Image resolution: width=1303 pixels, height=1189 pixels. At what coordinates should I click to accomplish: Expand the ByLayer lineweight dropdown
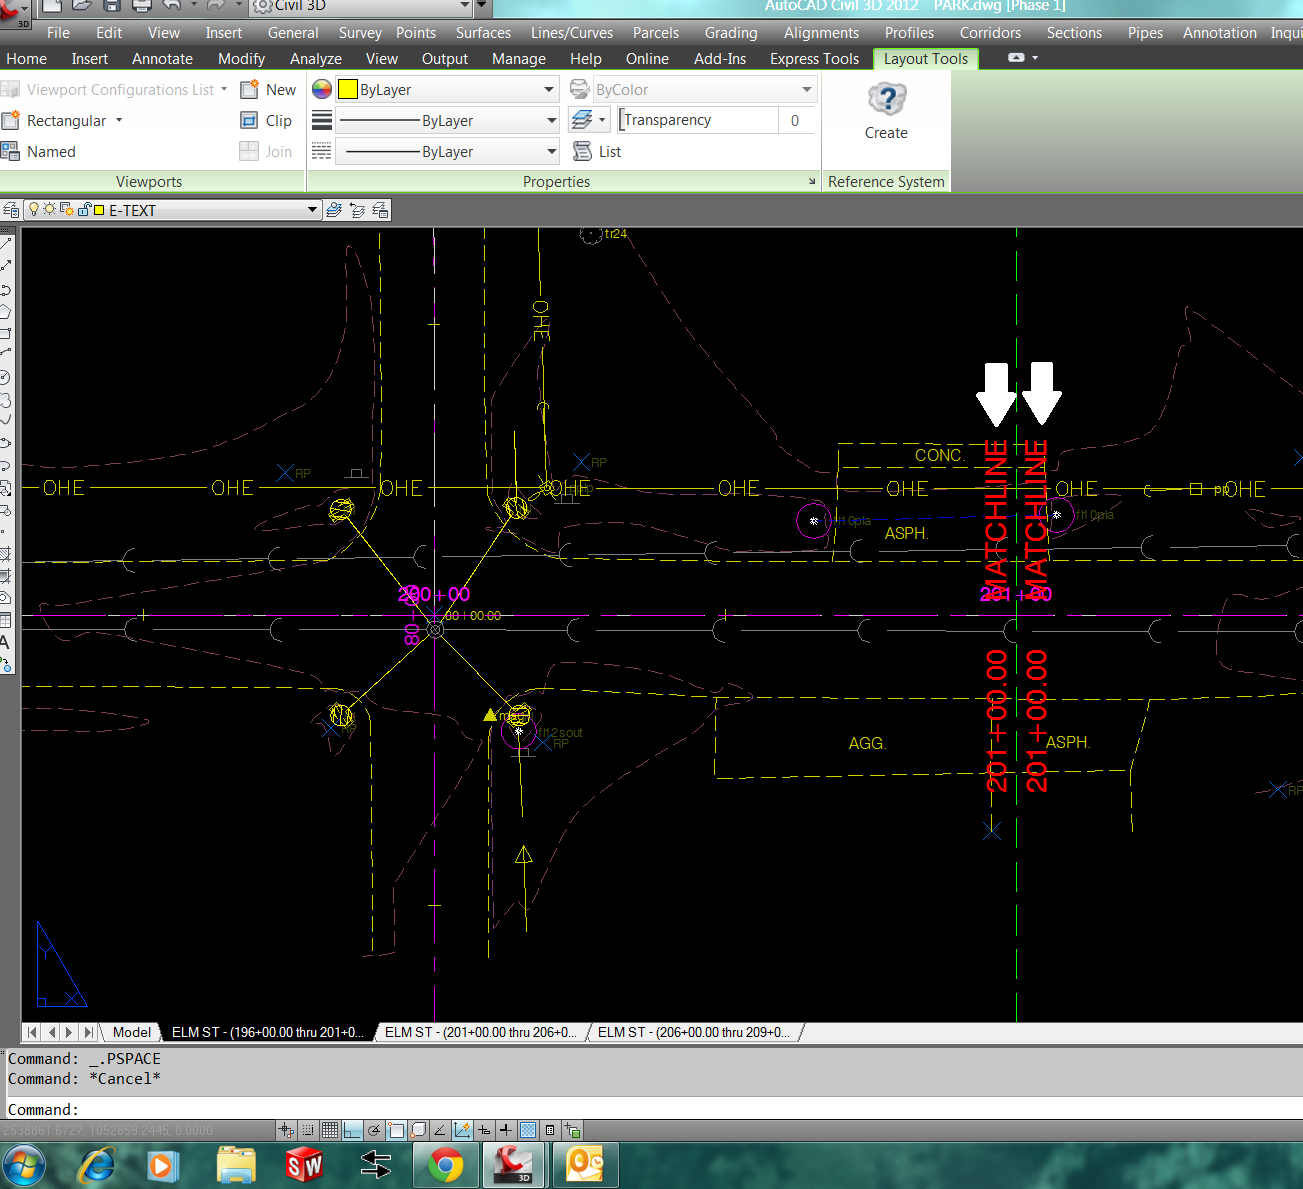point(551,121)
